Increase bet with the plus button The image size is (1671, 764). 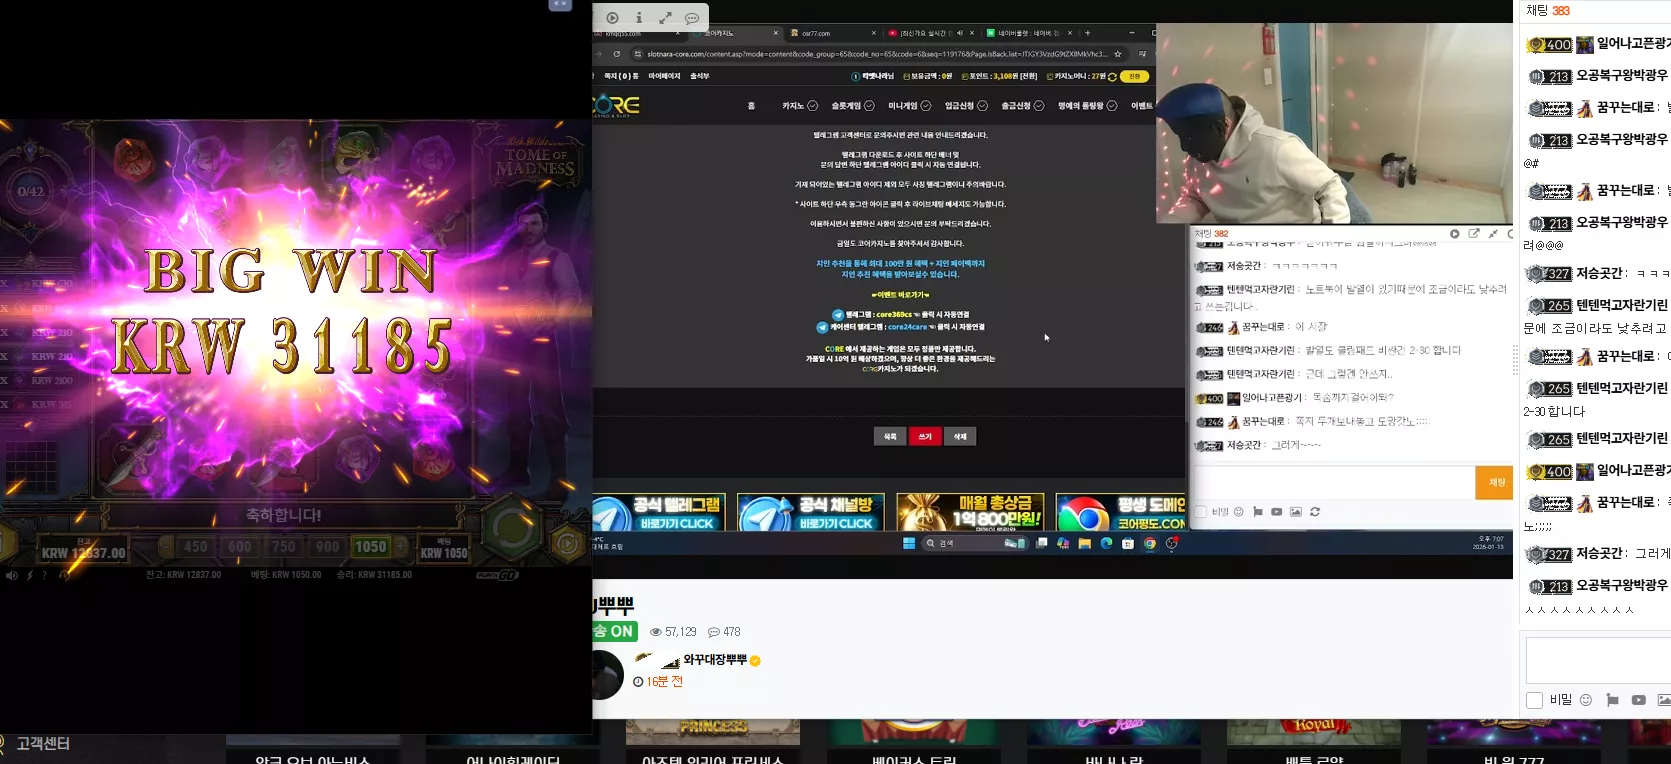coord(401,546)
